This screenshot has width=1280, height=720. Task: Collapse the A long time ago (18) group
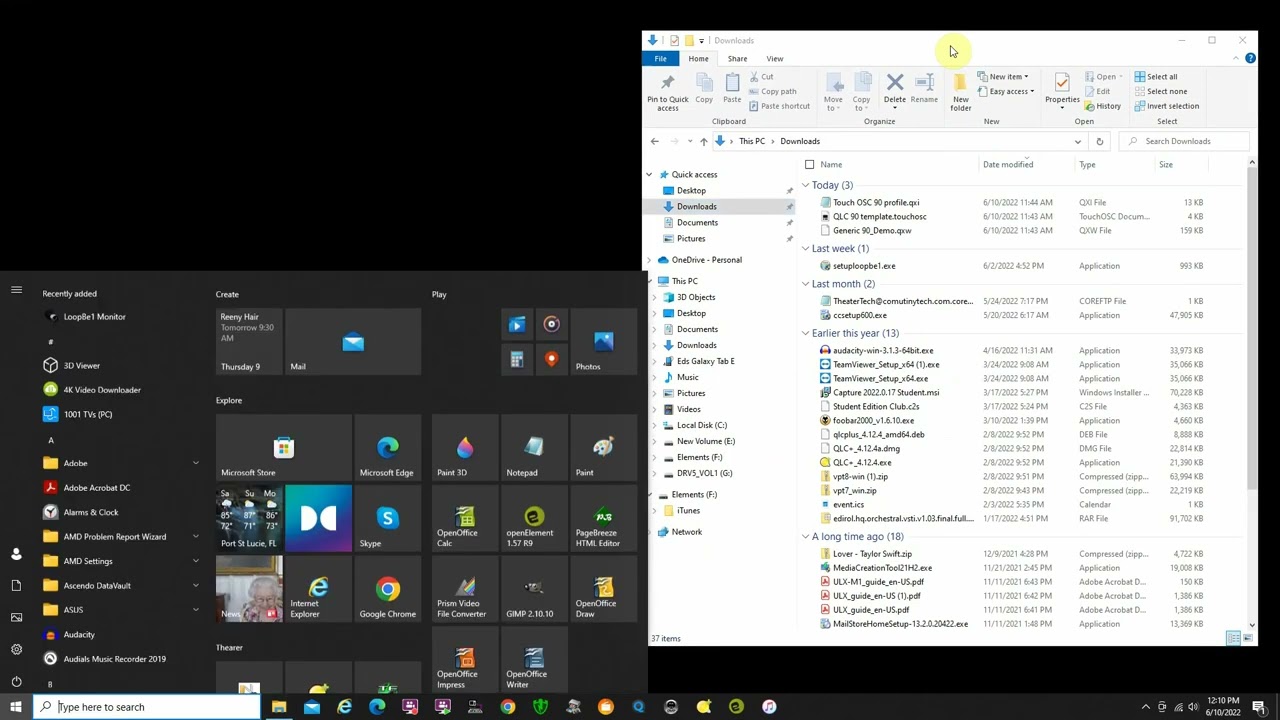point(806,537)
